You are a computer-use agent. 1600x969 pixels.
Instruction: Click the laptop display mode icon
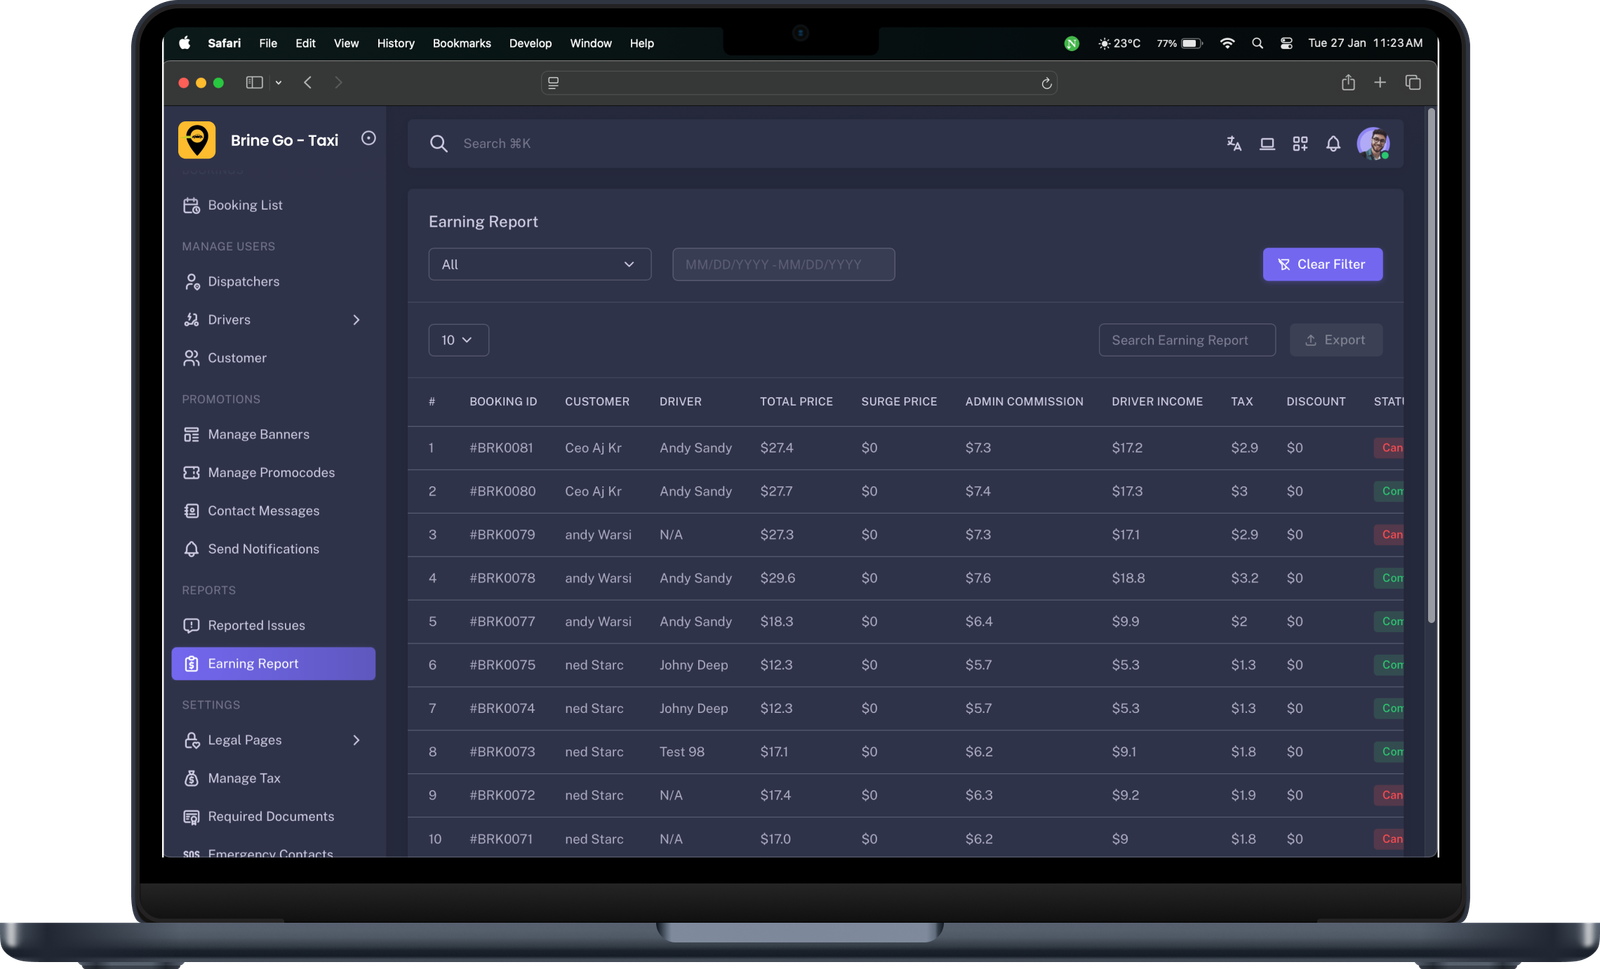1267,144
